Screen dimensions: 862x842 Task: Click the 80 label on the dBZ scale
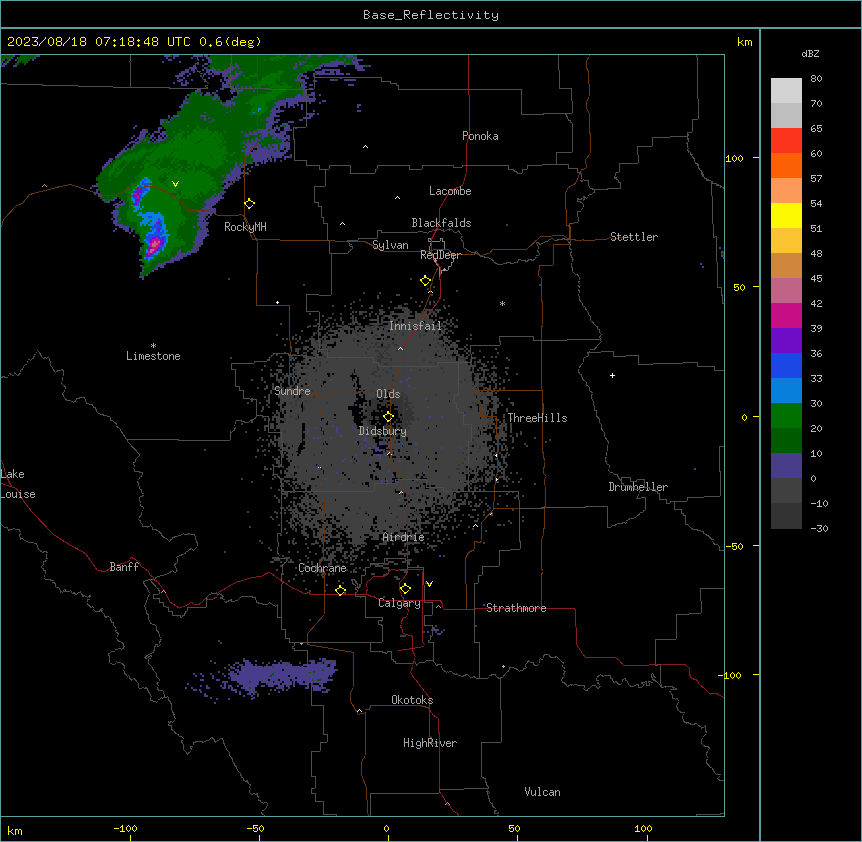click(x=816, y=79)
